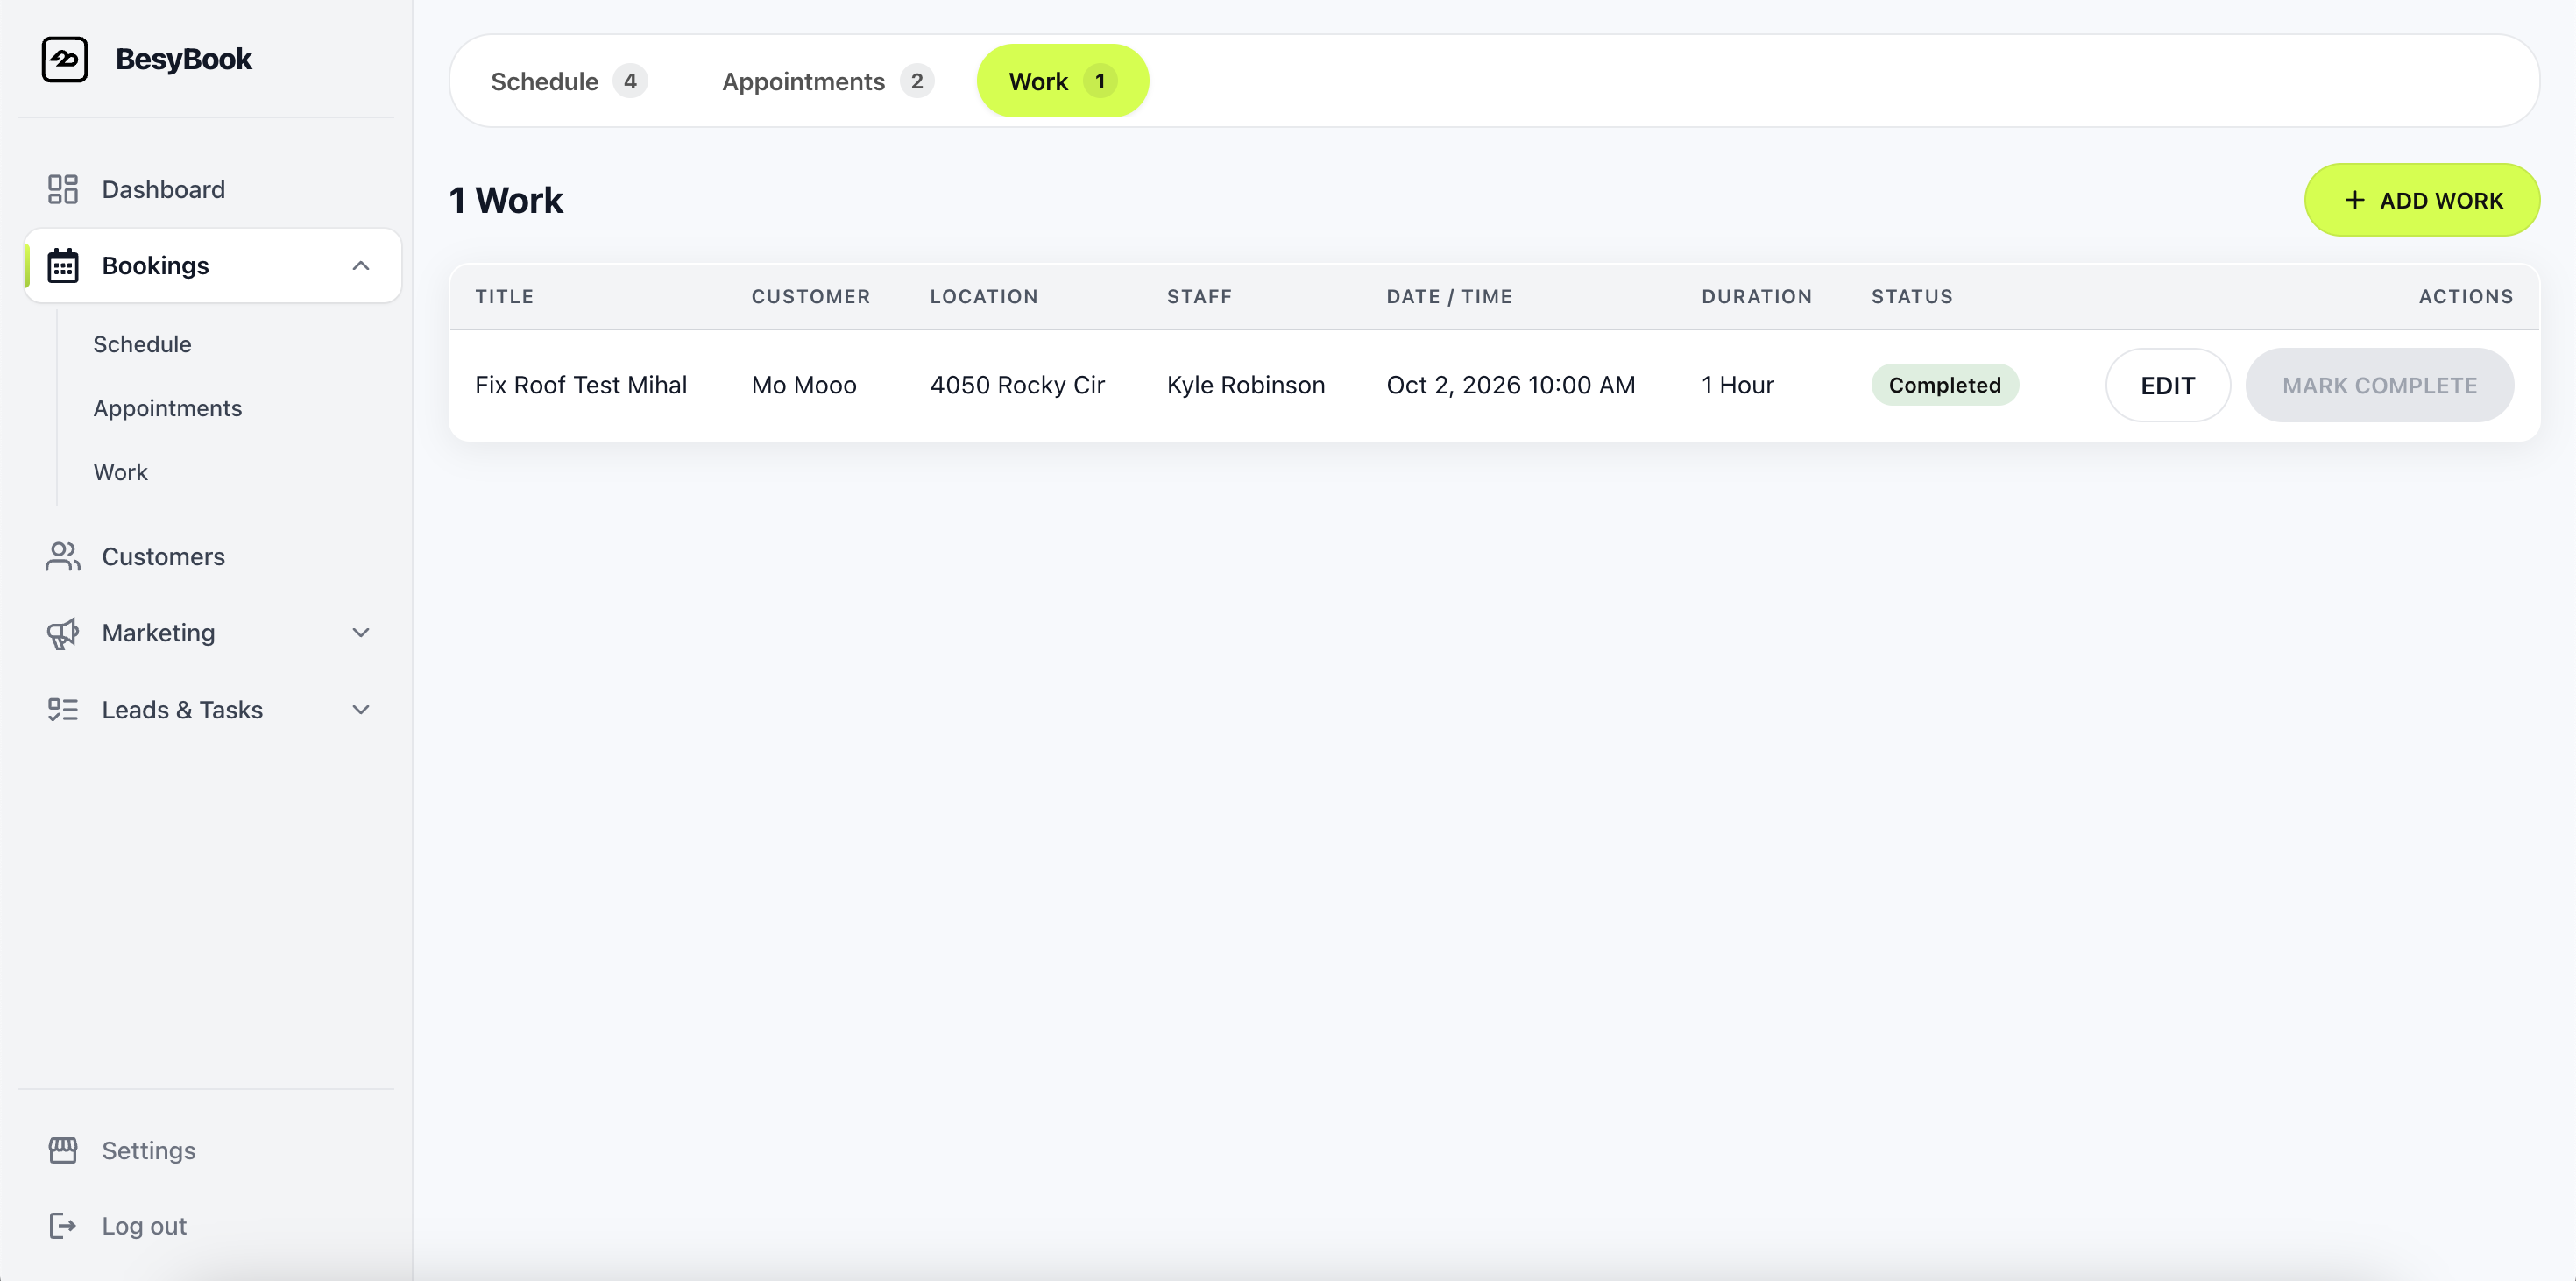Click the Leads & Tasks checklist icon

(x=63, y=710)
